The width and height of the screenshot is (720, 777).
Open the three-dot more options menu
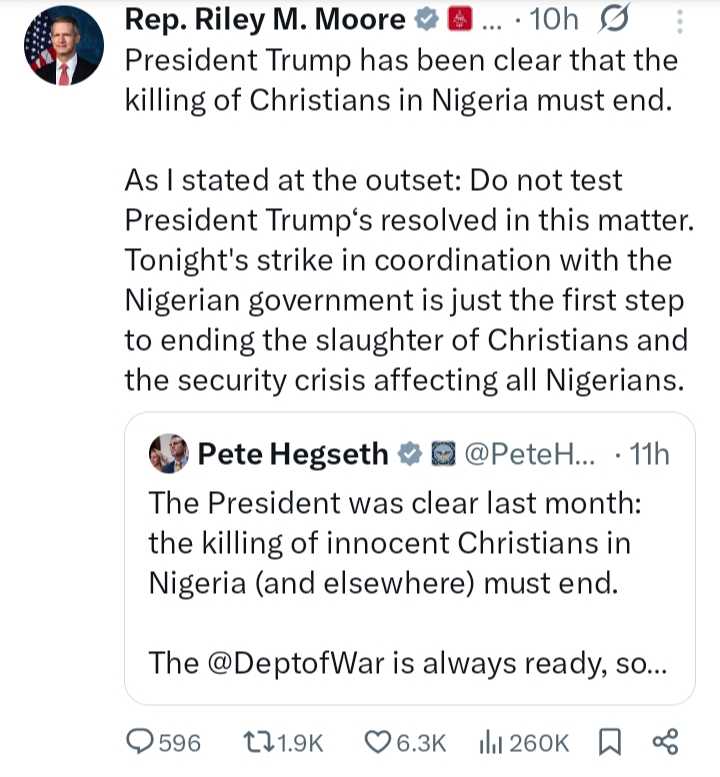pos(680,21)
